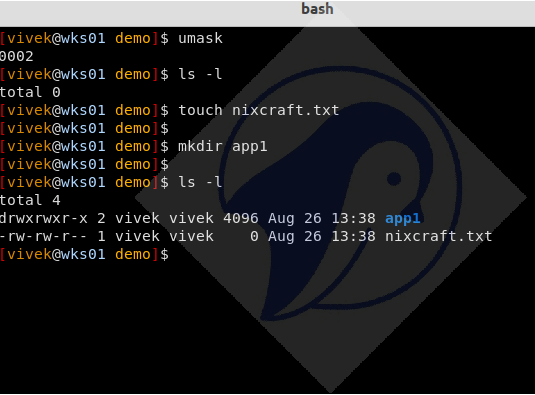Click the blue app1 directory name

[403, 219]
